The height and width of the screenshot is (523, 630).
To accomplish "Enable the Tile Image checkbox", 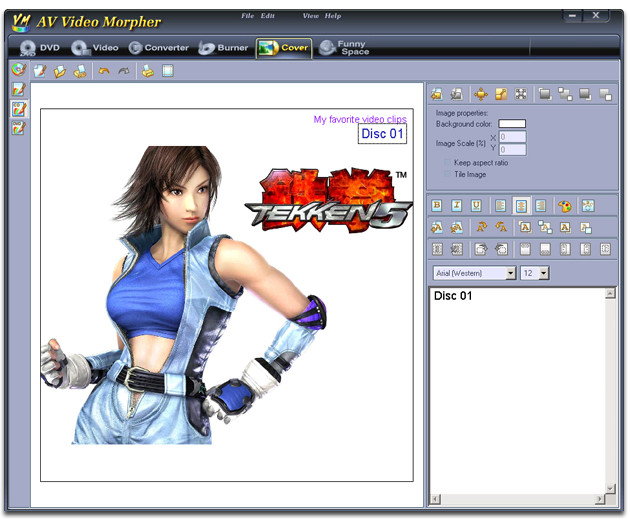I will [x=447, y=174].
